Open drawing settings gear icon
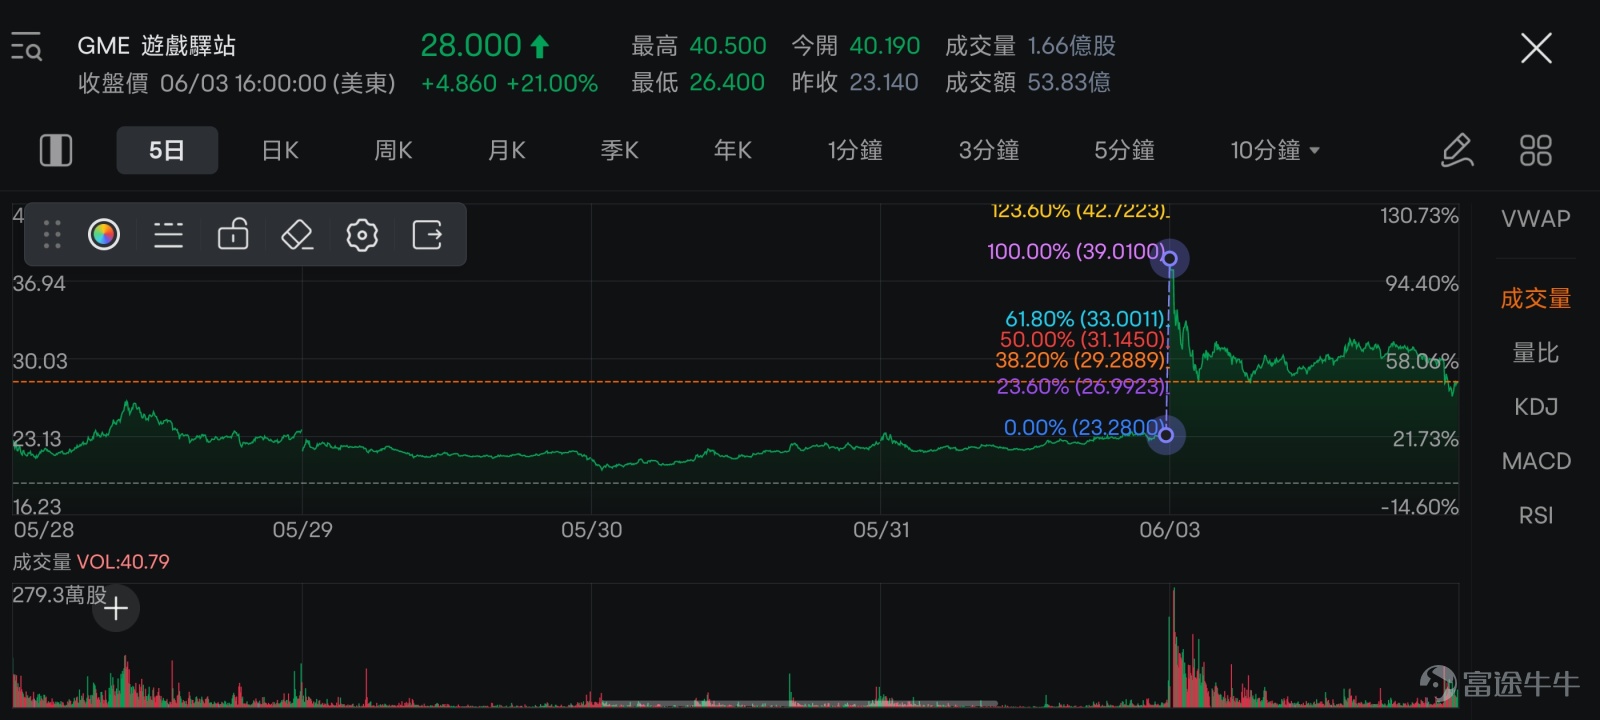This screenshot has width=1600, height=720. click(362, 235)
